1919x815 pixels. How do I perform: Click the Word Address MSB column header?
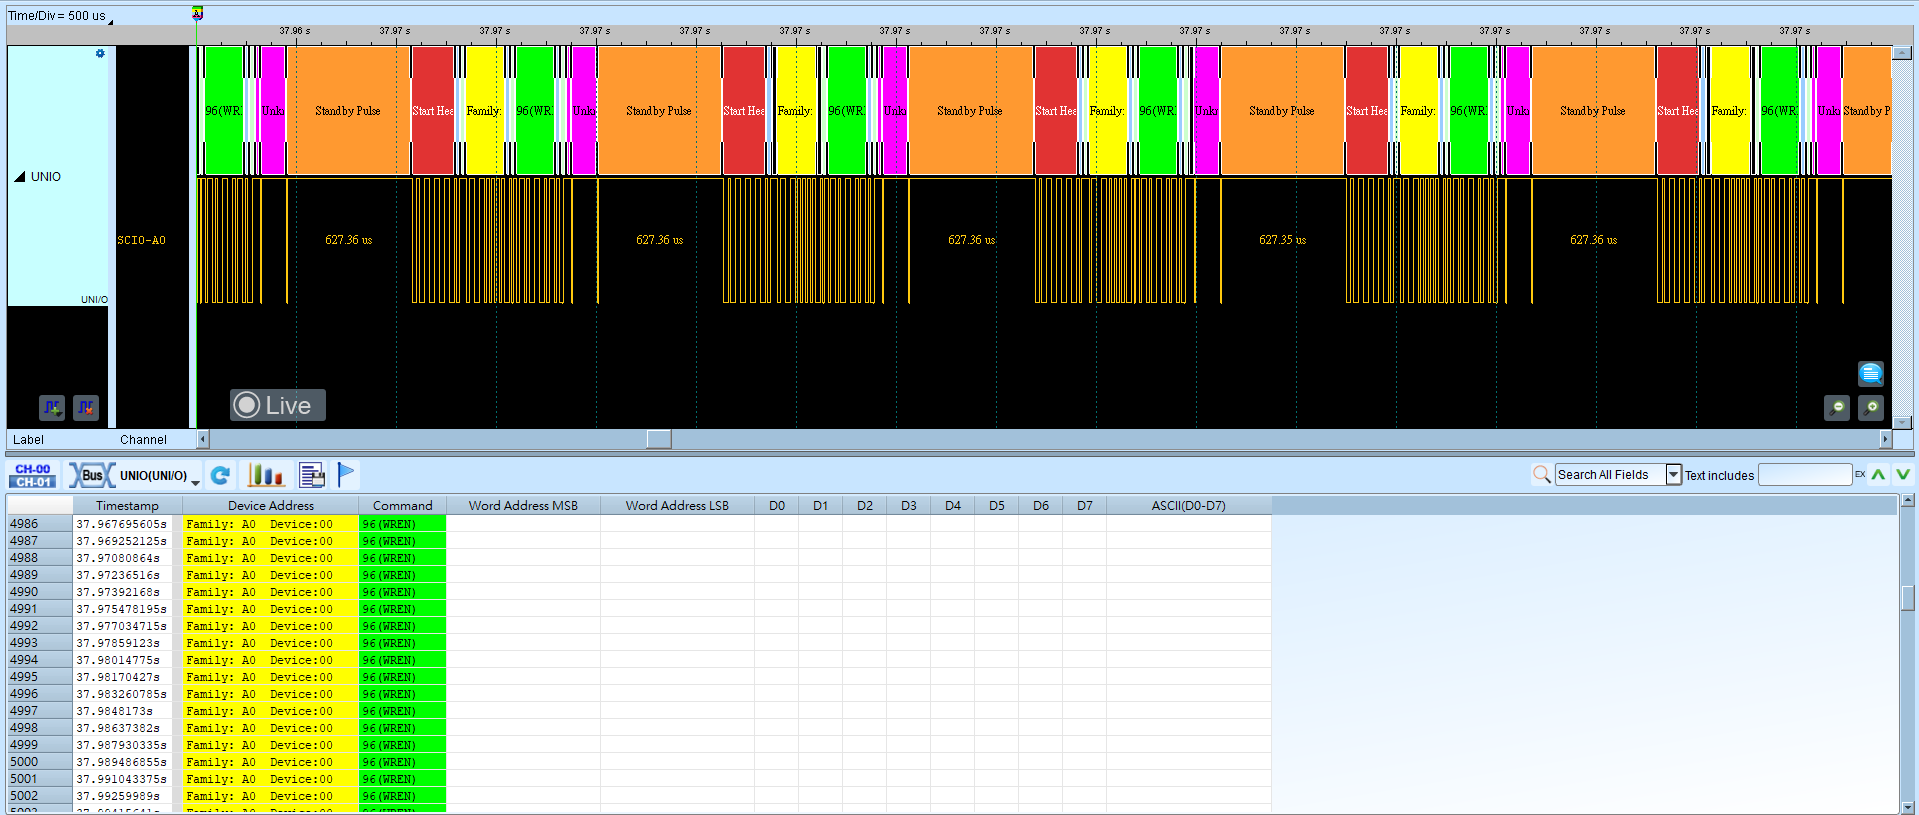point(523,506)
